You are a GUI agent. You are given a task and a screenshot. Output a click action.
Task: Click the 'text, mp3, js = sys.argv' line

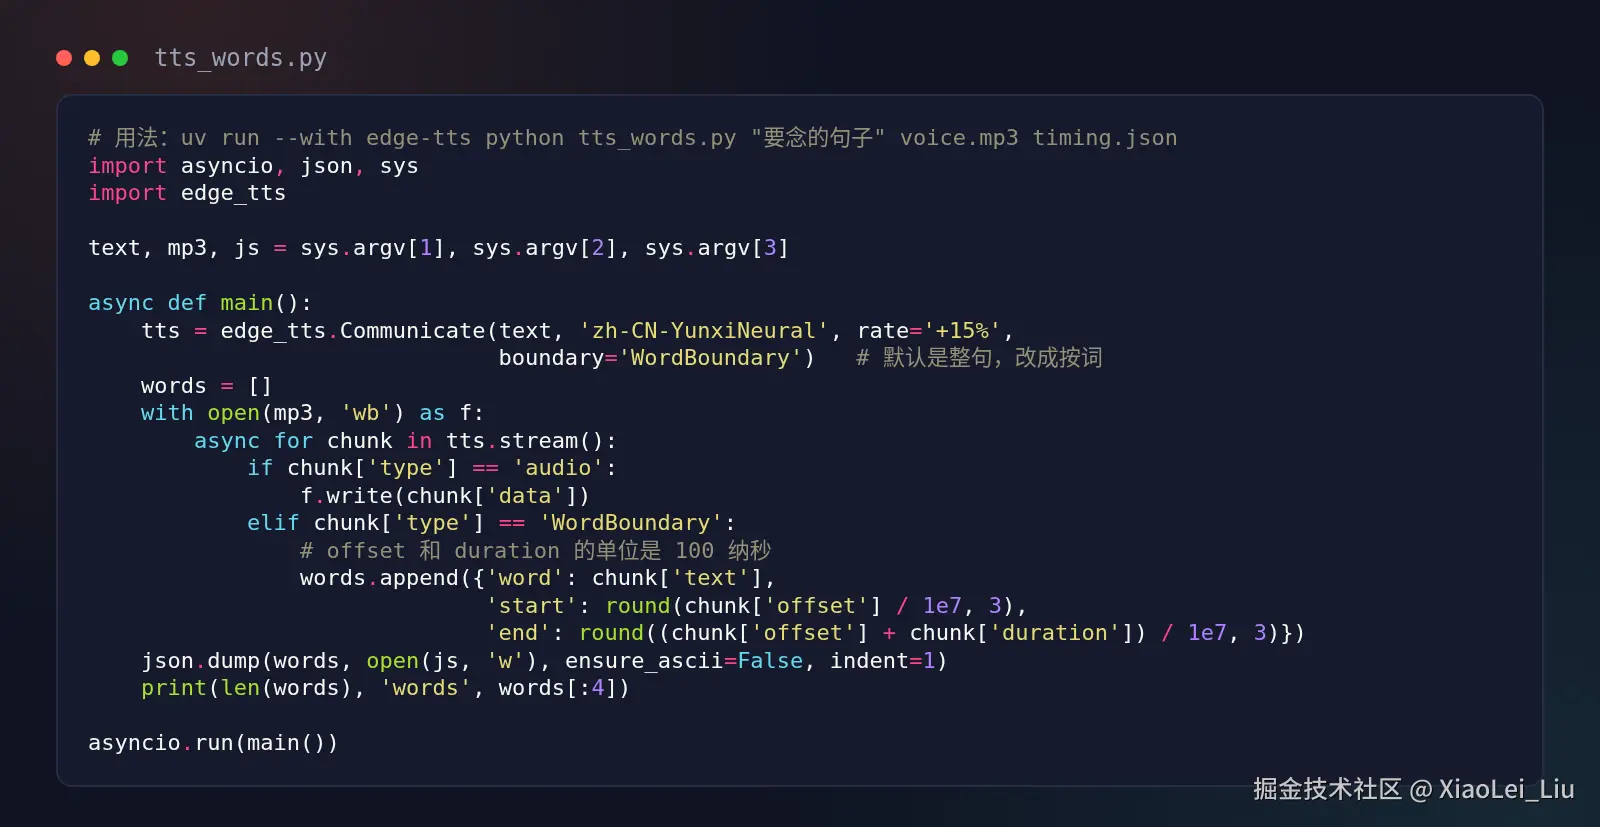pyautogui.click(x=438, y=248)
